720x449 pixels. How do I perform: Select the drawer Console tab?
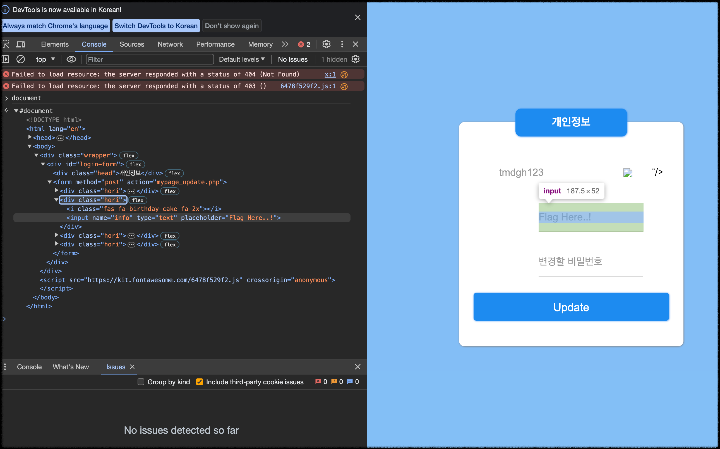29,366
